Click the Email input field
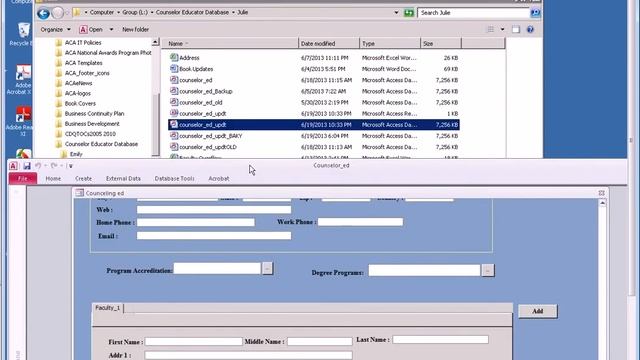 214,236
